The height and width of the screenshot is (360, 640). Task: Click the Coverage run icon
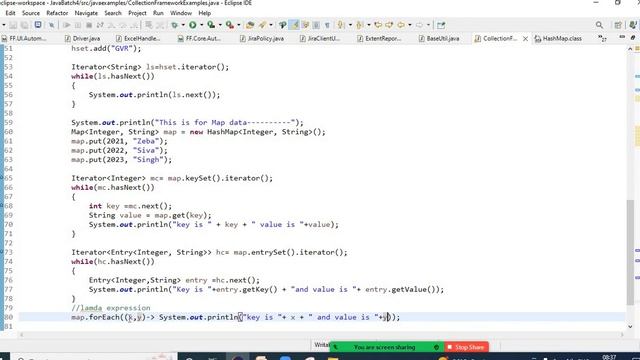[x=211, y=25]
